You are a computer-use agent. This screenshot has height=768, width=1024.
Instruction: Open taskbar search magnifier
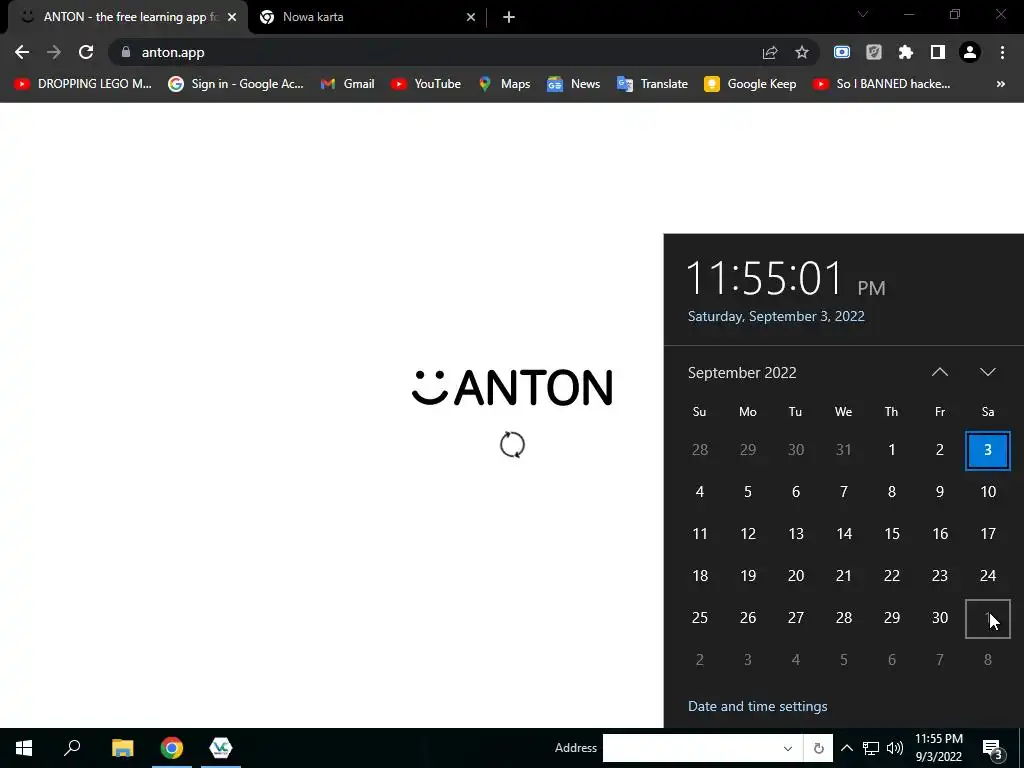pos(72,748)
